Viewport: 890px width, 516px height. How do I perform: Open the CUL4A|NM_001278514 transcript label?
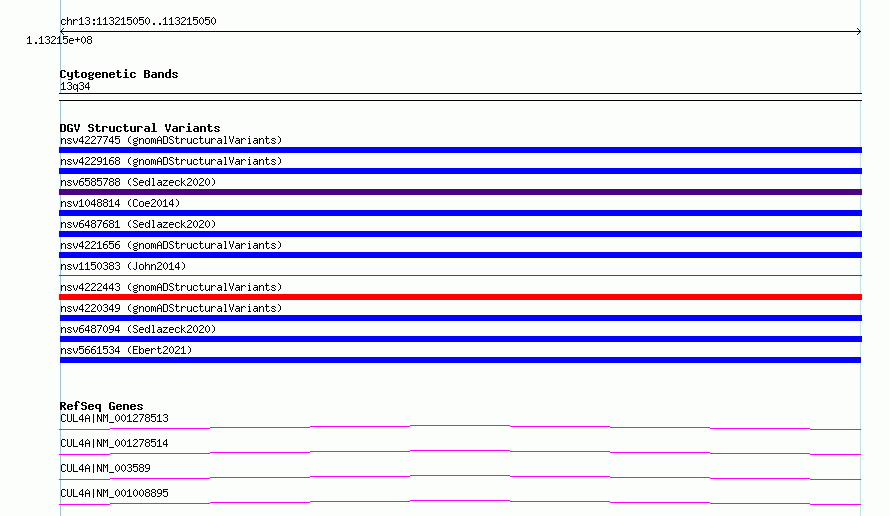[114, 443]
